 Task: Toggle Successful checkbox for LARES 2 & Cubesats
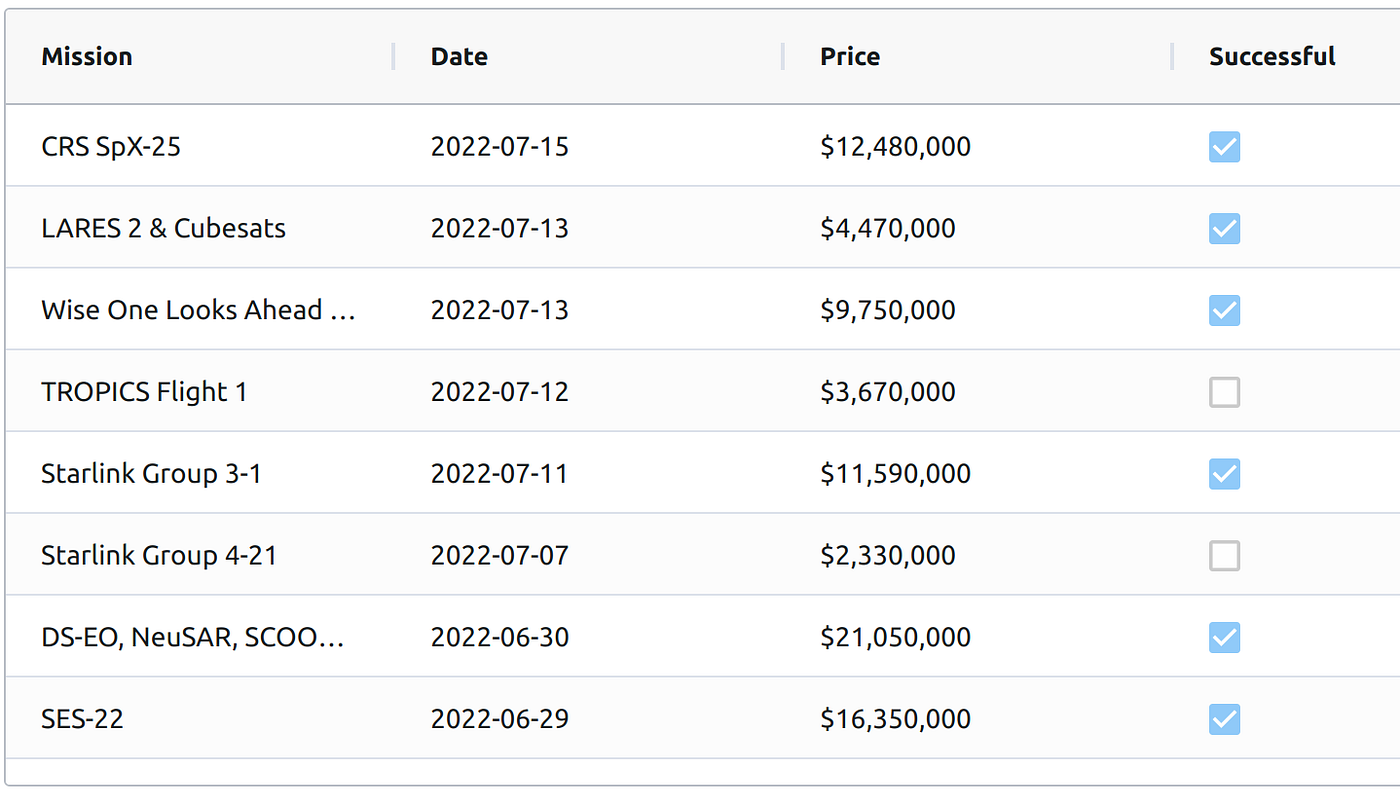point(1224,229)
